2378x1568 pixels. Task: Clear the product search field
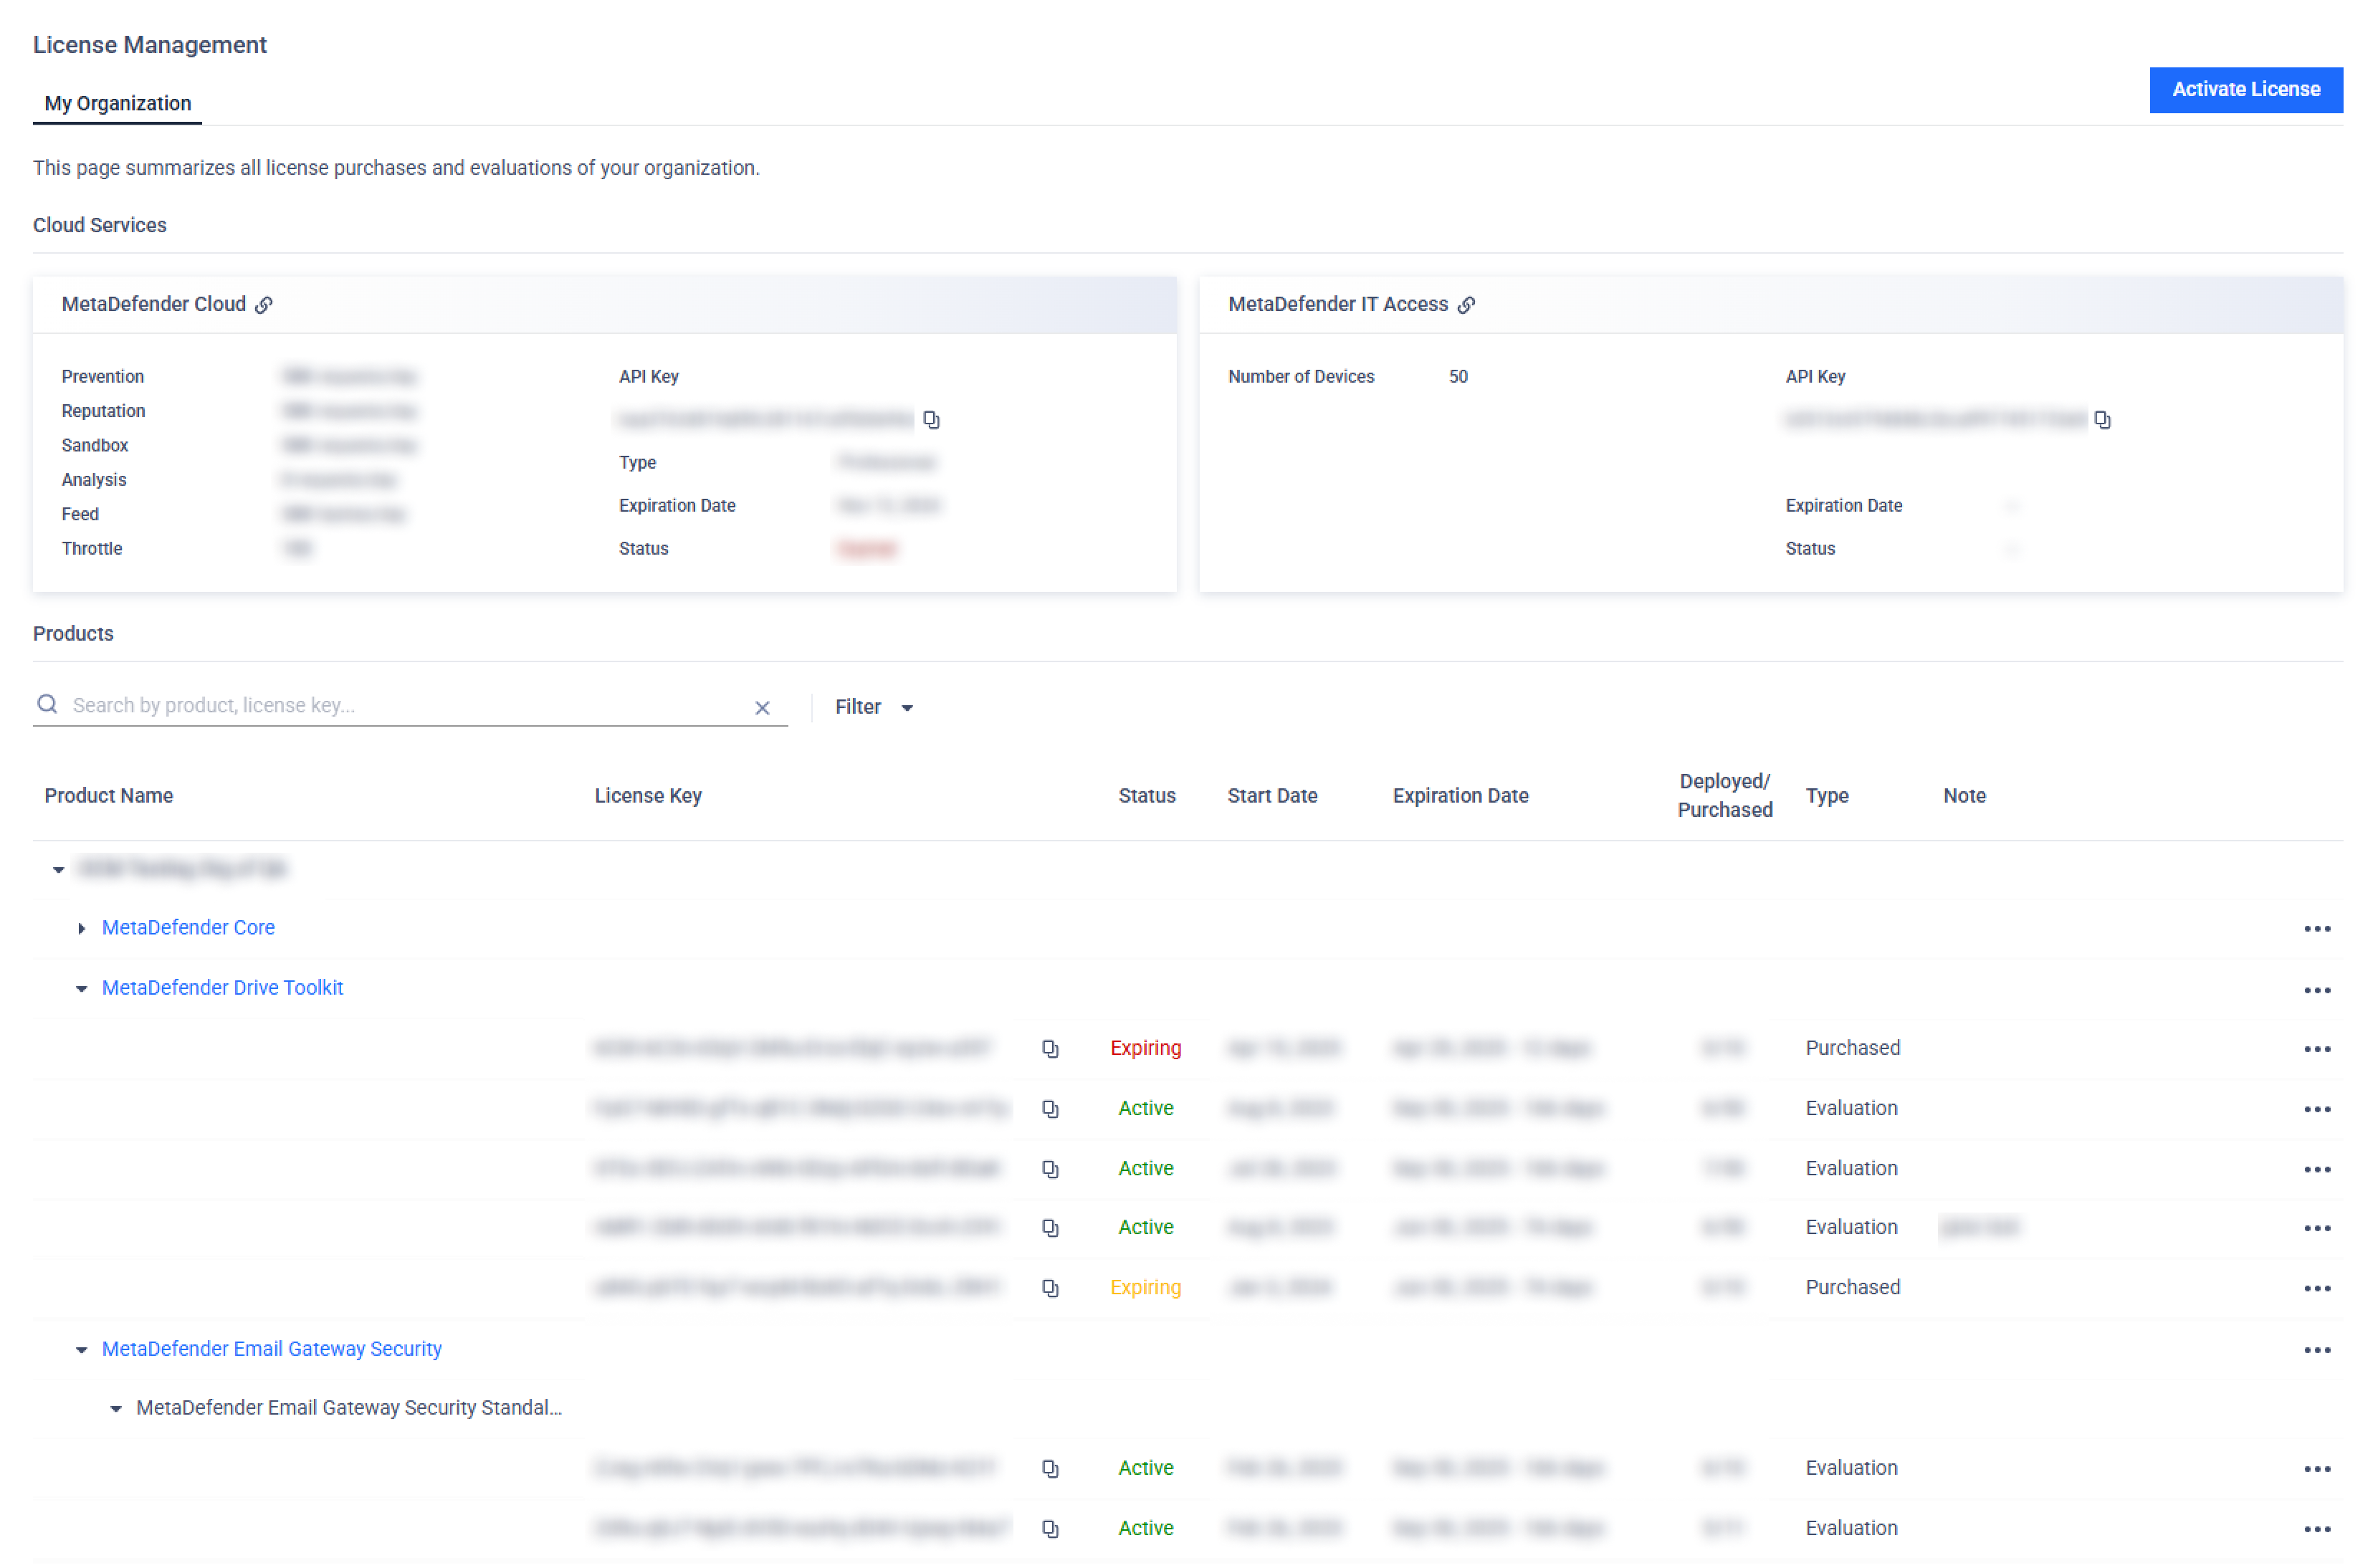point(762,708)
